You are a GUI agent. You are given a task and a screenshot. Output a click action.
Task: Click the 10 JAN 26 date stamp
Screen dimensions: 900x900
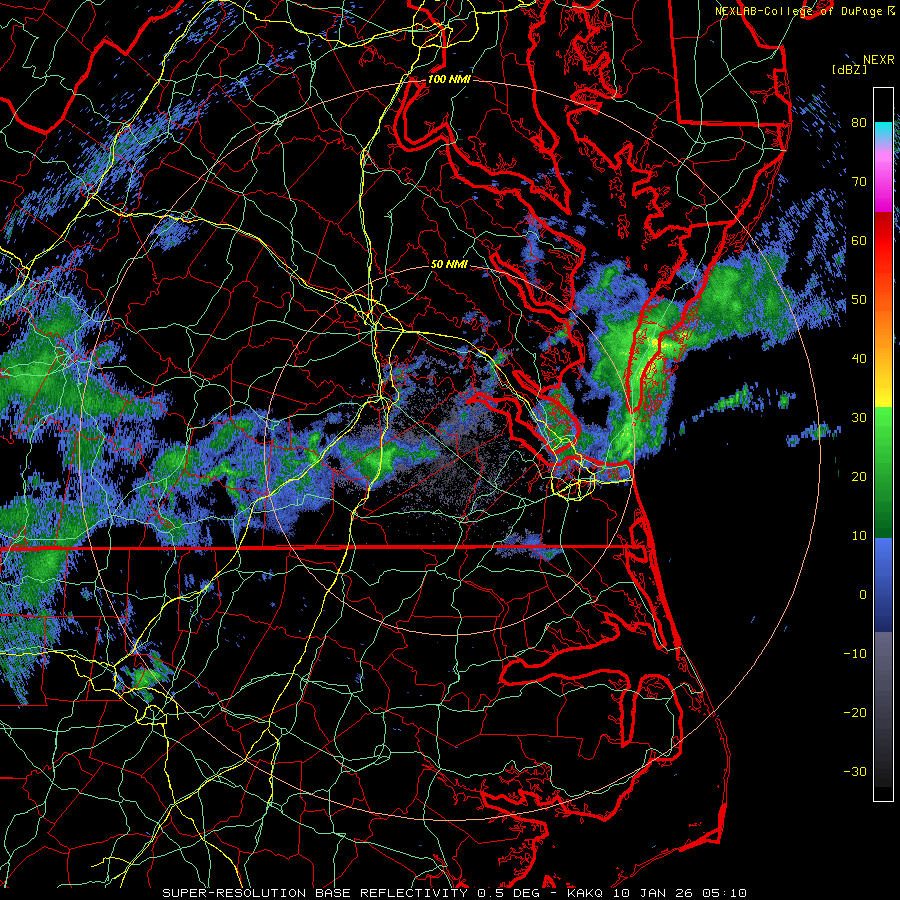tap(653, 893)
